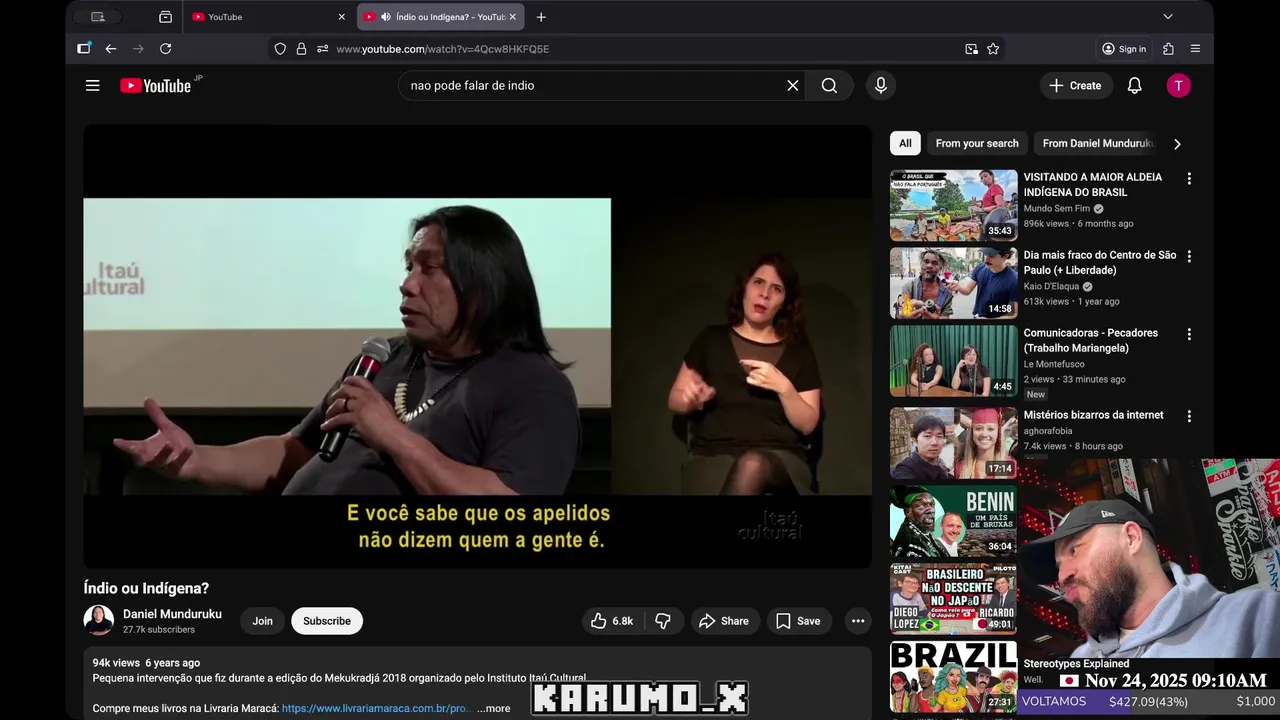Run search with the magnifier button

(x=829, y=86)
